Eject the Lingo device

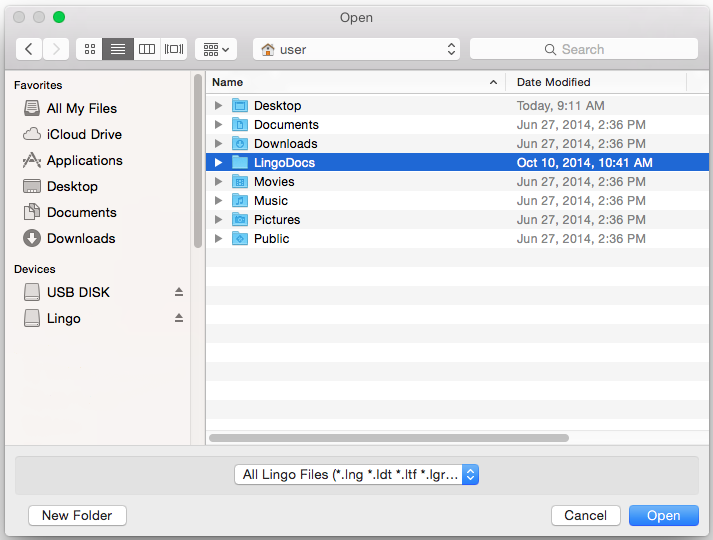(x=179, y=318)
